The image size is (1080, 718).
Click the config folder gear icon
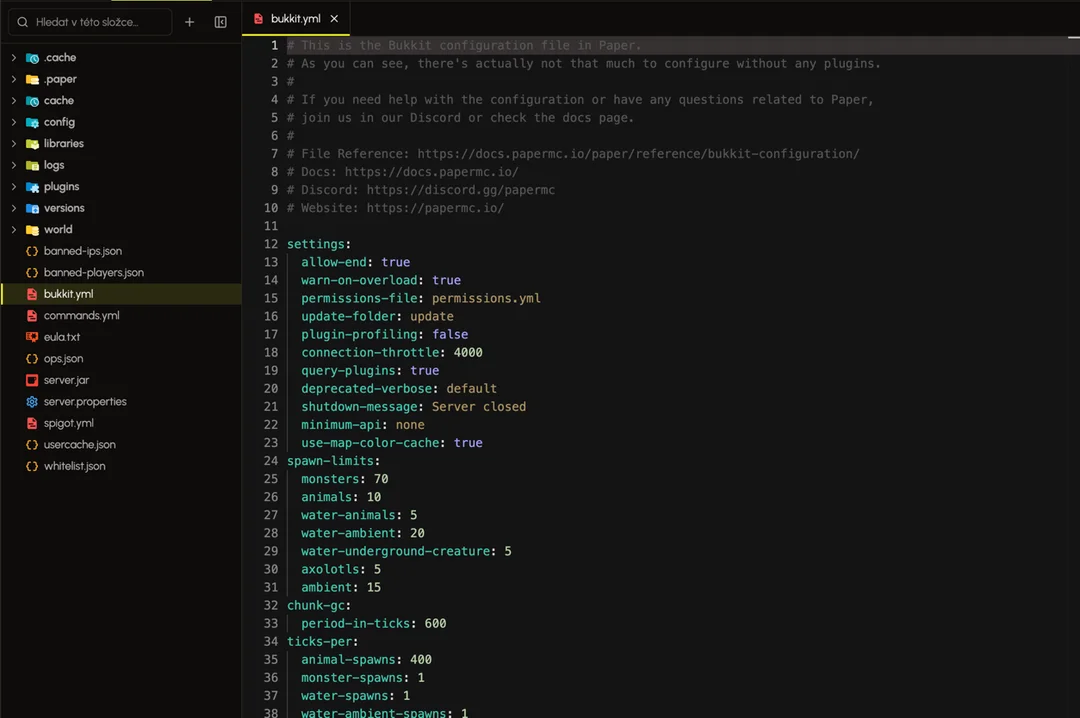click(x=32, y=122)
